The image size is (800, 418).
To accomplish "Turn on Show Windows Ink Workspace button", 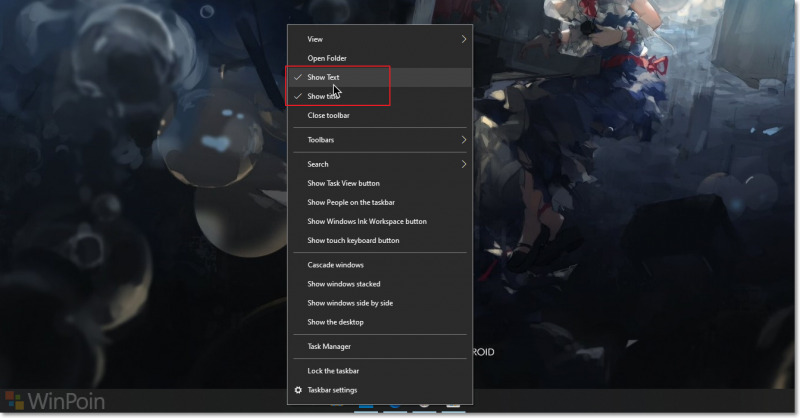I will click(x=380, y=222).
